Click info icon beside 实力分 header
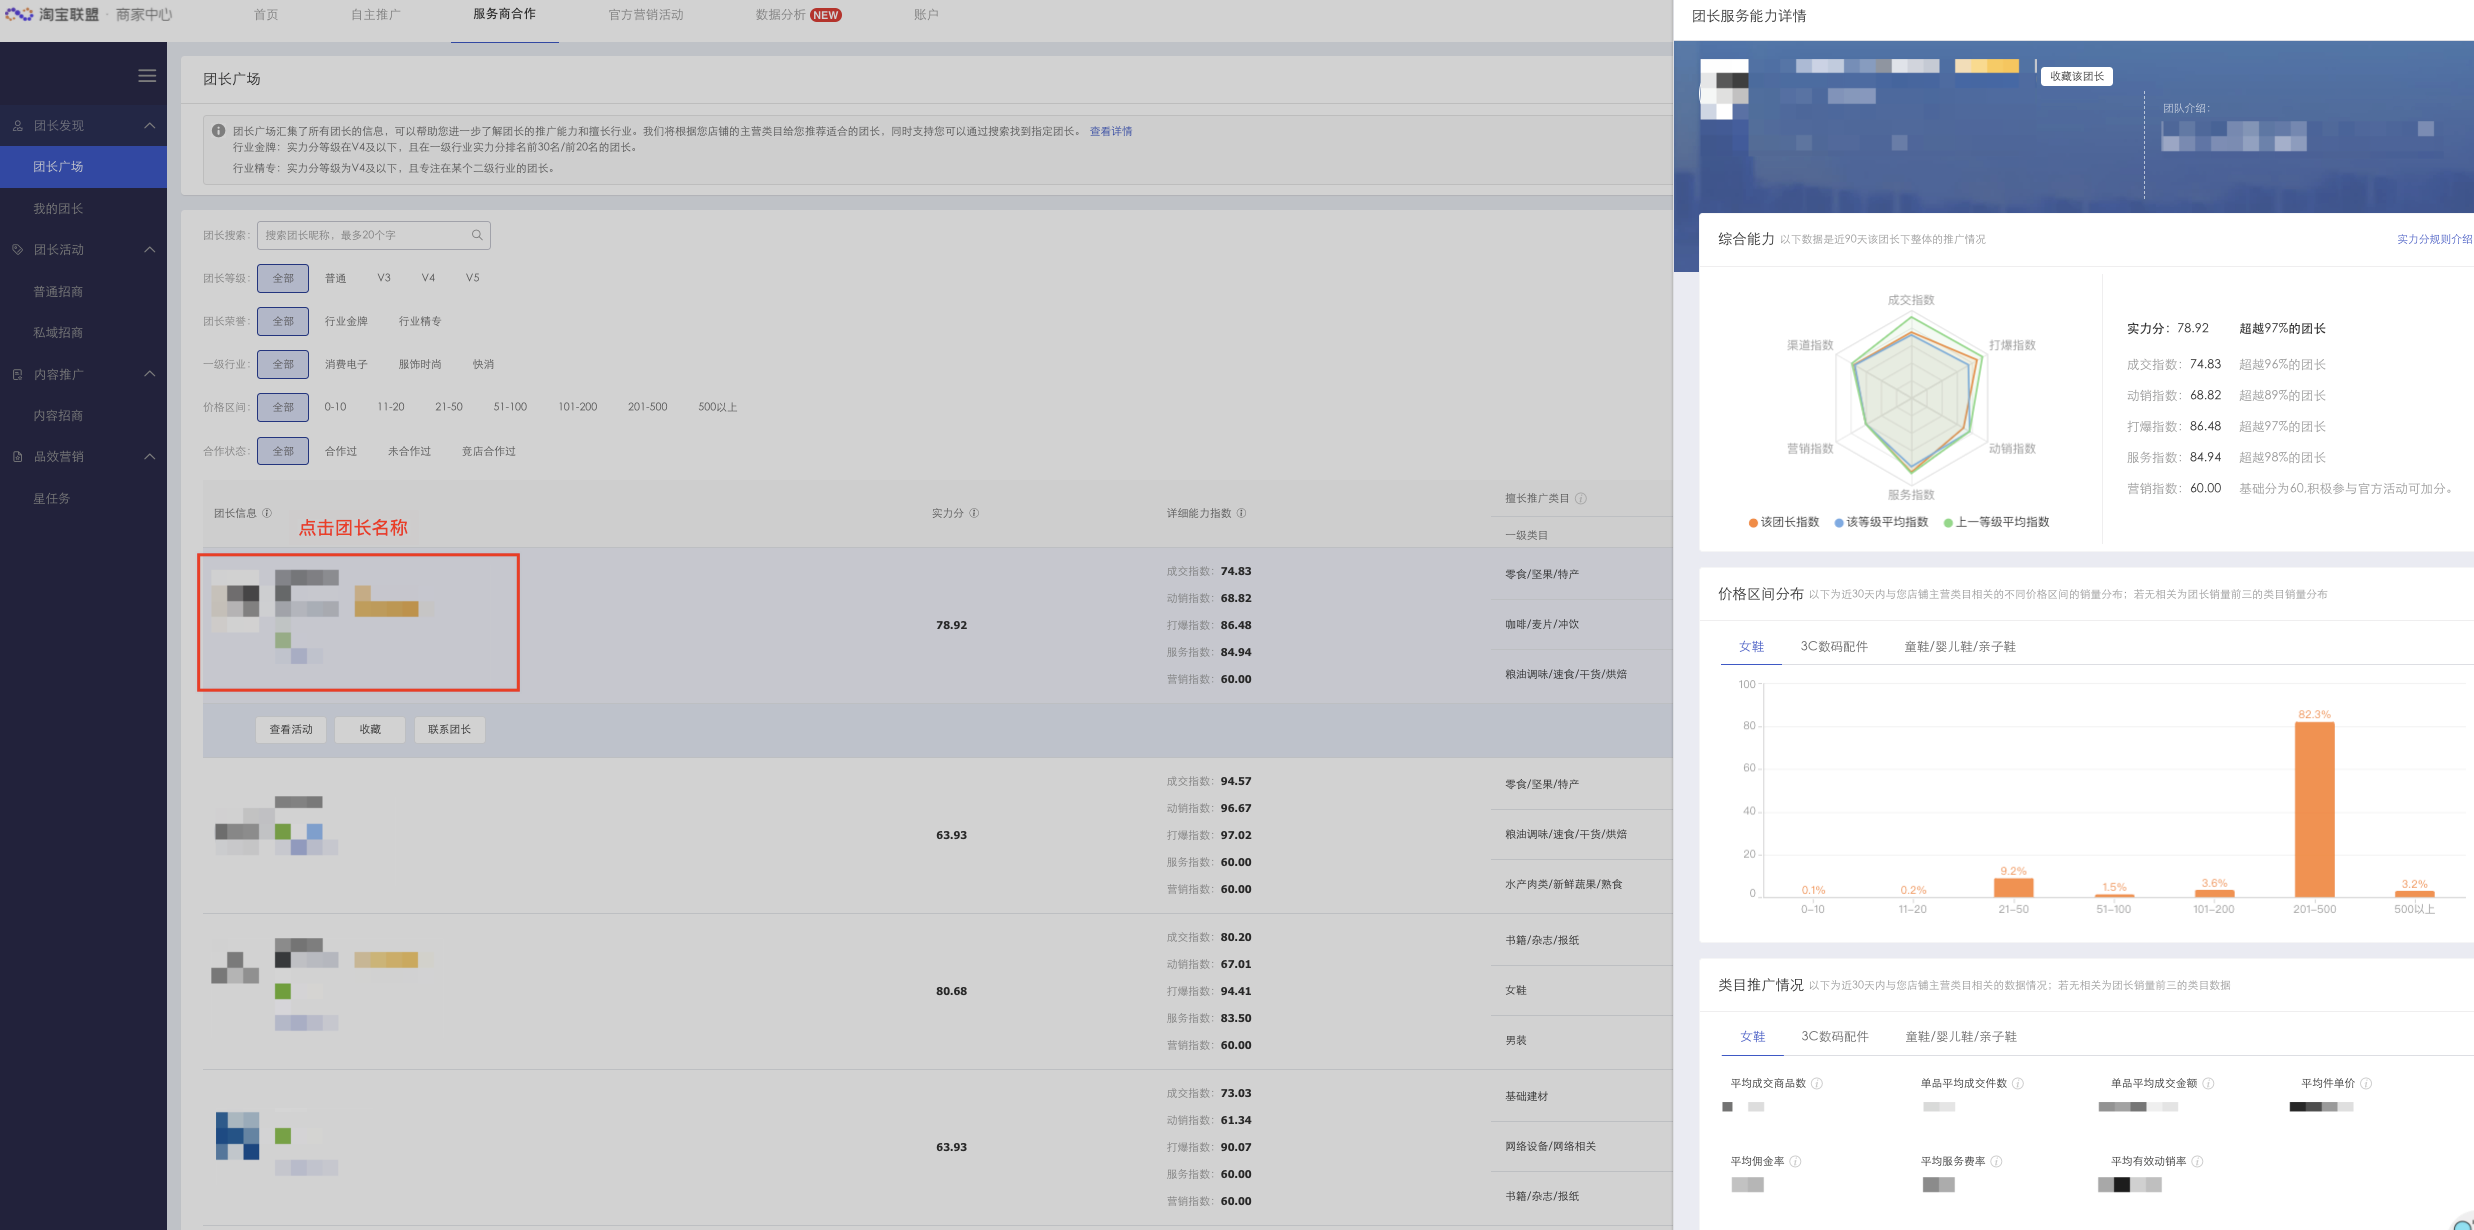This screenshot has width=2474, height=1230. point(974,513)
